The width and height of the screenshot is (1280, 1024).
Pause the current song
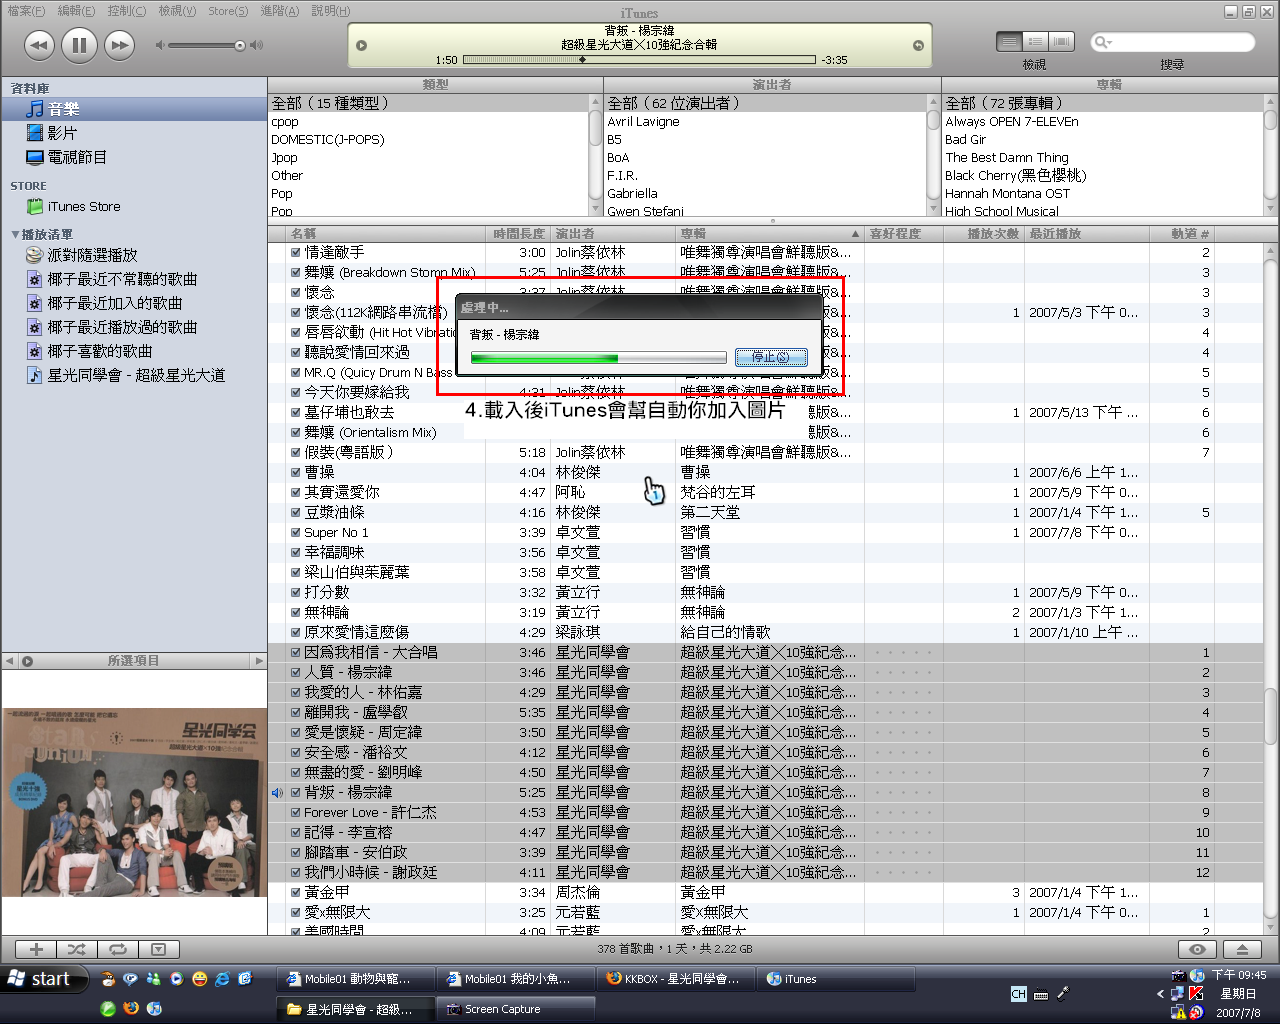coord(79,45)
